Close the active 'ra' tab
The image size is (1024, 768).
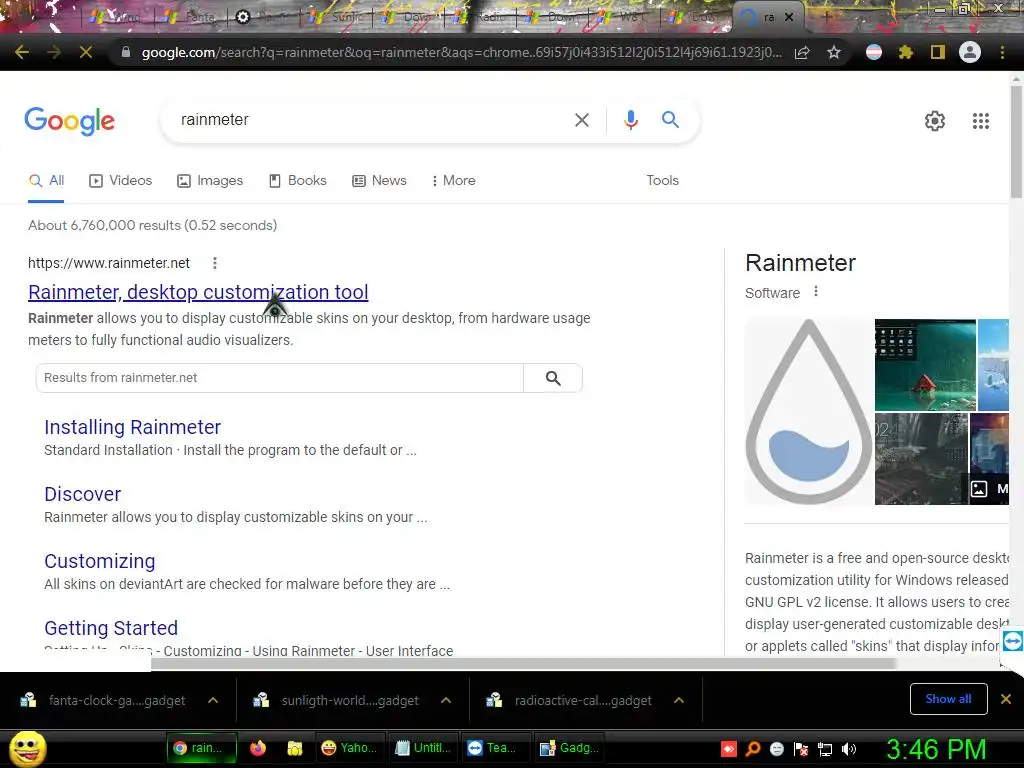coord(789,17)
